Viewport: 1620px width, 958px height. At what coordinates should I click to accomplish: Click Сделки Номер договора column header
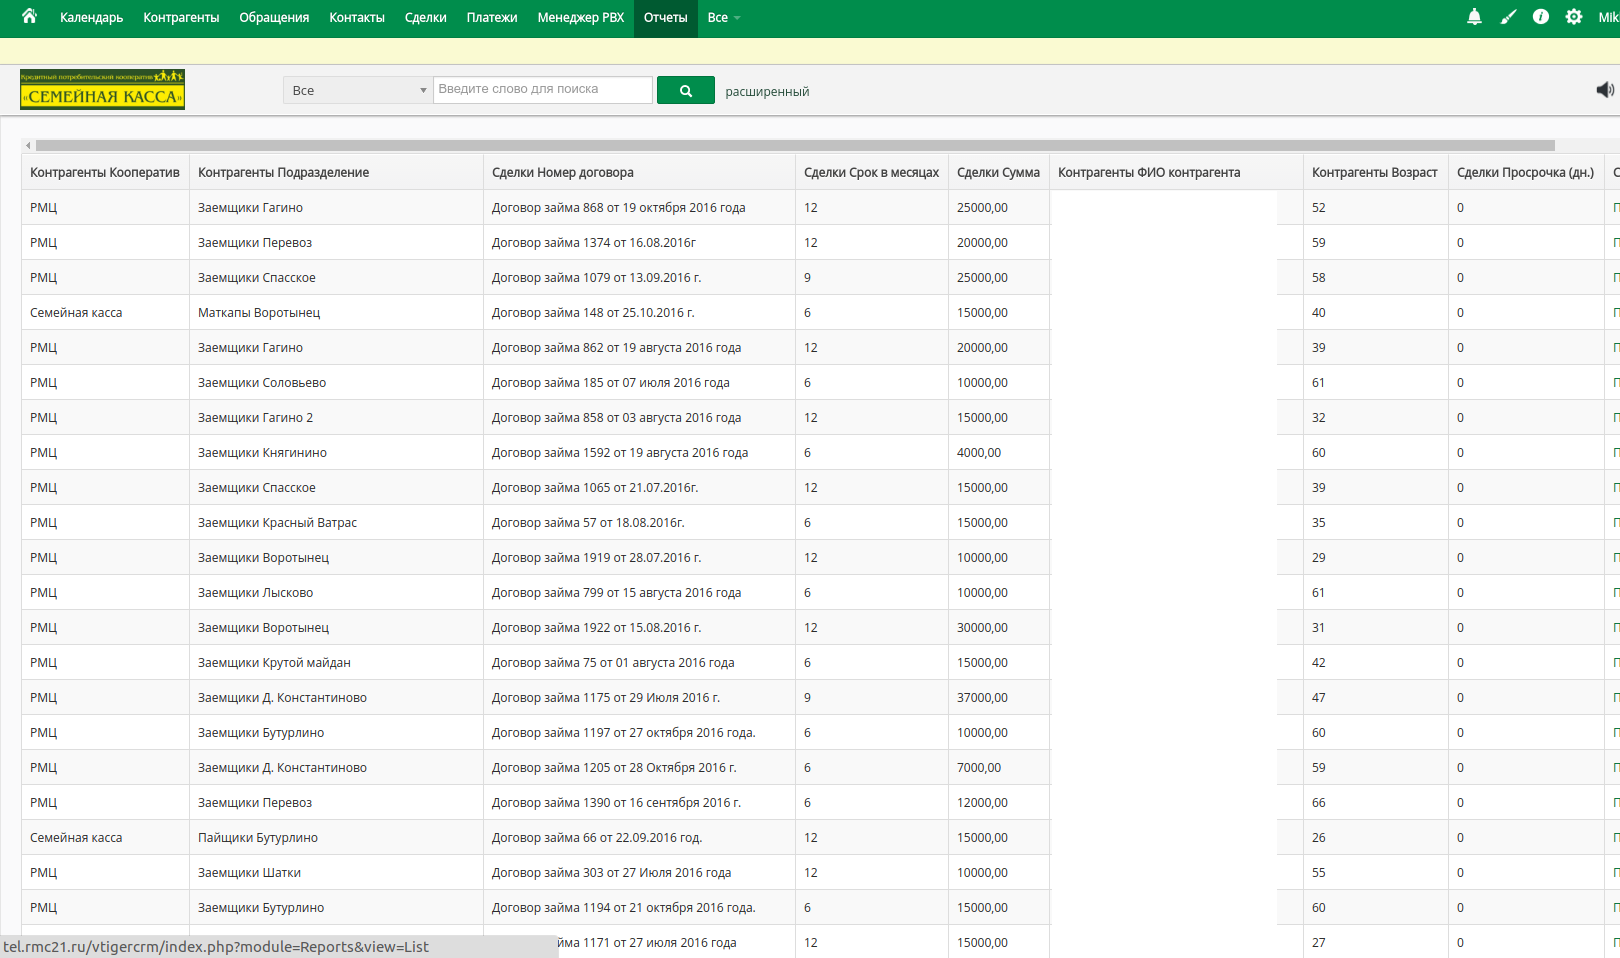coord(639,172)
